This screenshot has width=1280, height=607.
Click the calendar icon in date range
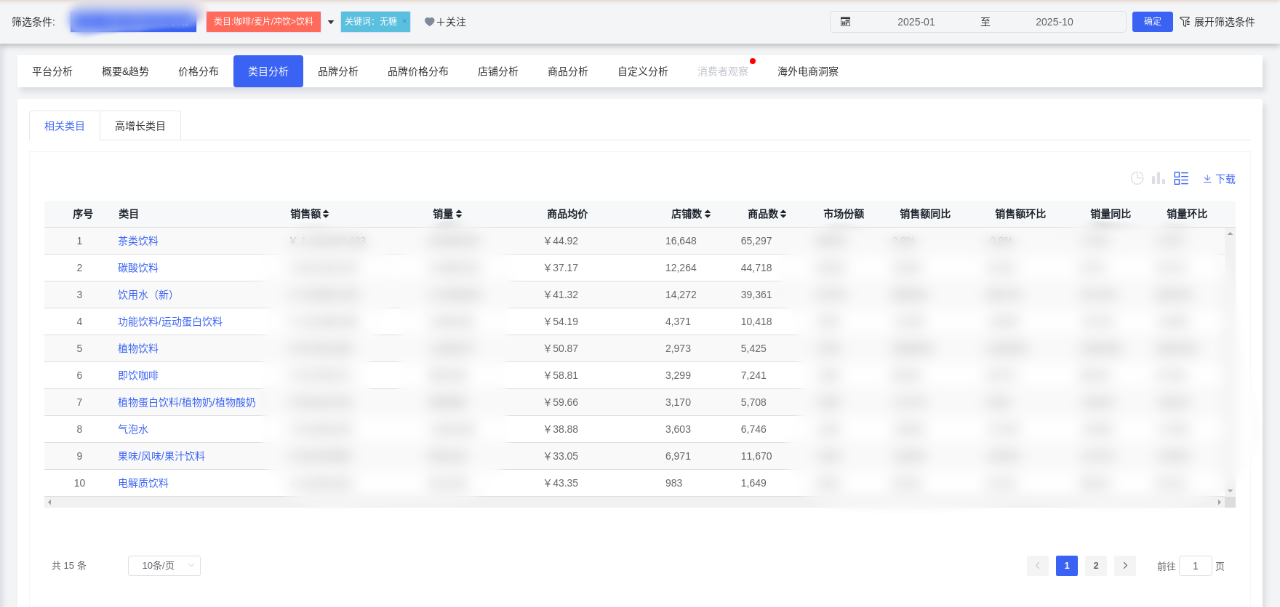845,22
